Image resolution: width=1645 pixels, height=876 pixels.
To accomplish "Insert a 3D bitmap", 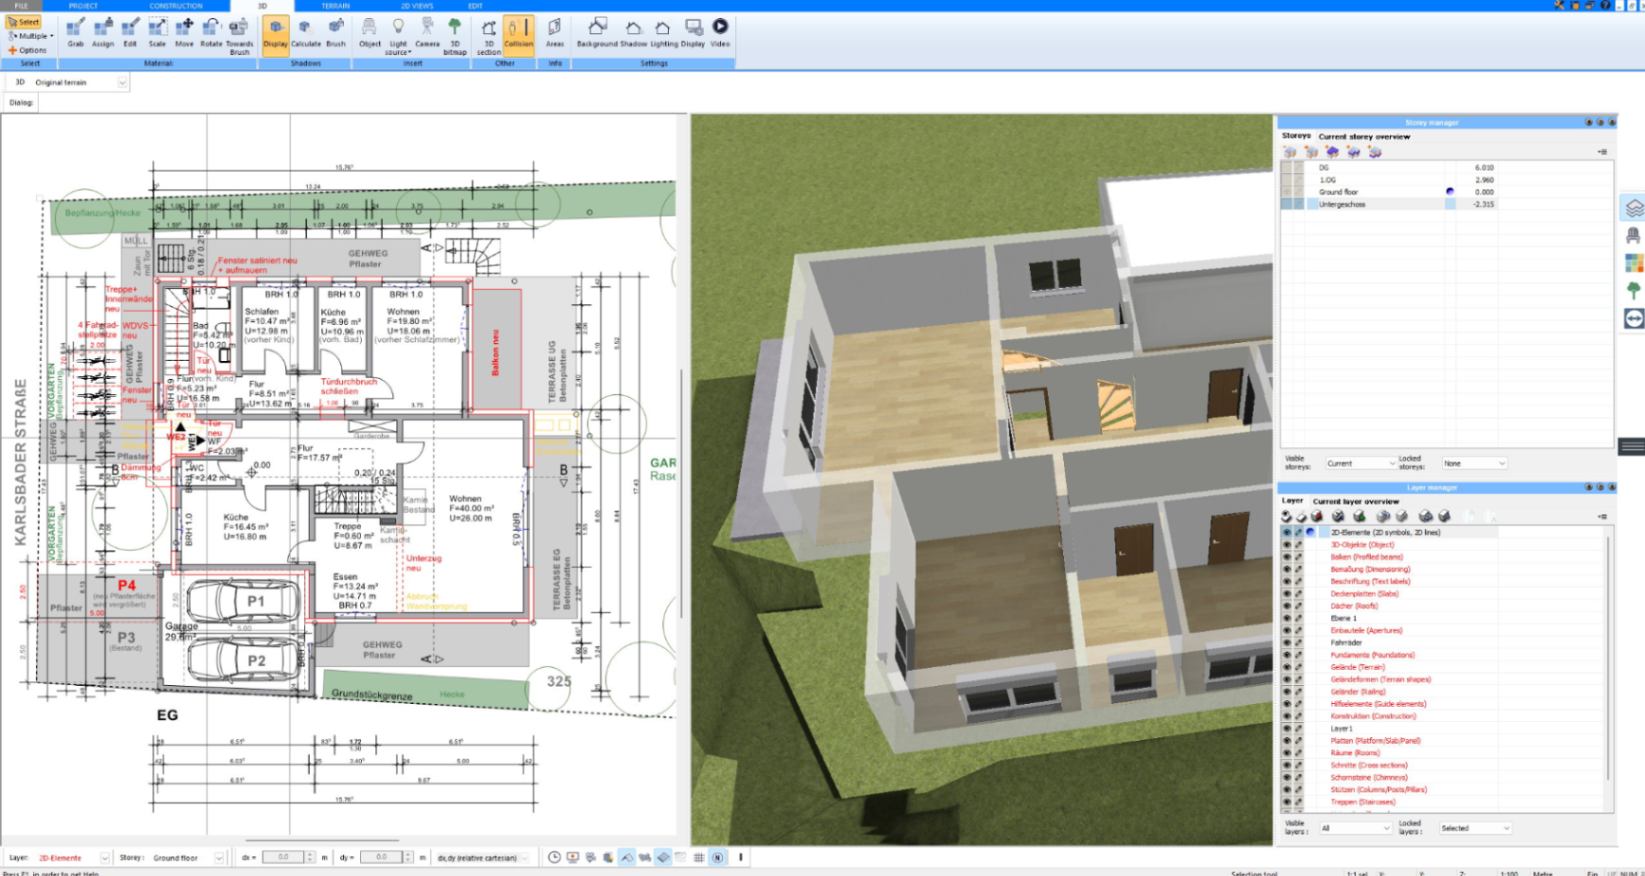I will (x=455, y=35).
